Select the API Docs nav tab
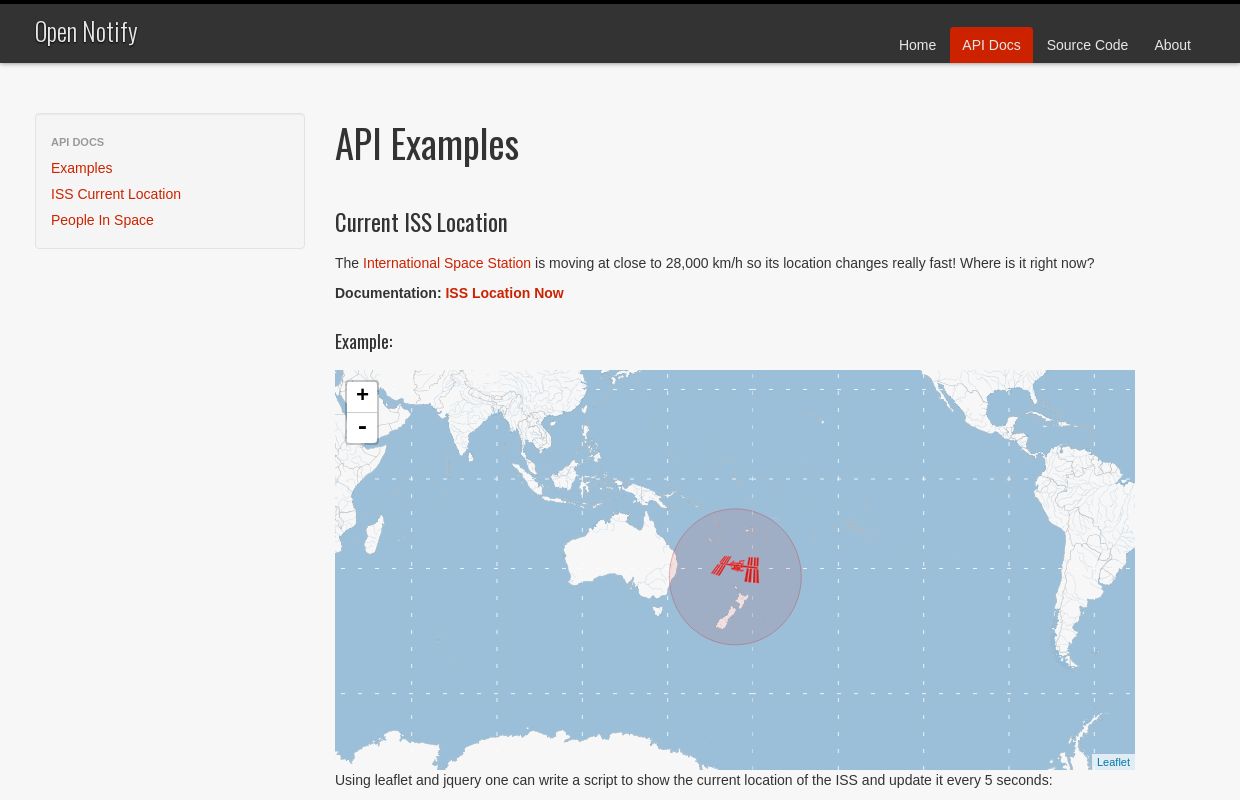Image resolution: width=1240 pixels, height=800 pixels. [x=991, y=45]
